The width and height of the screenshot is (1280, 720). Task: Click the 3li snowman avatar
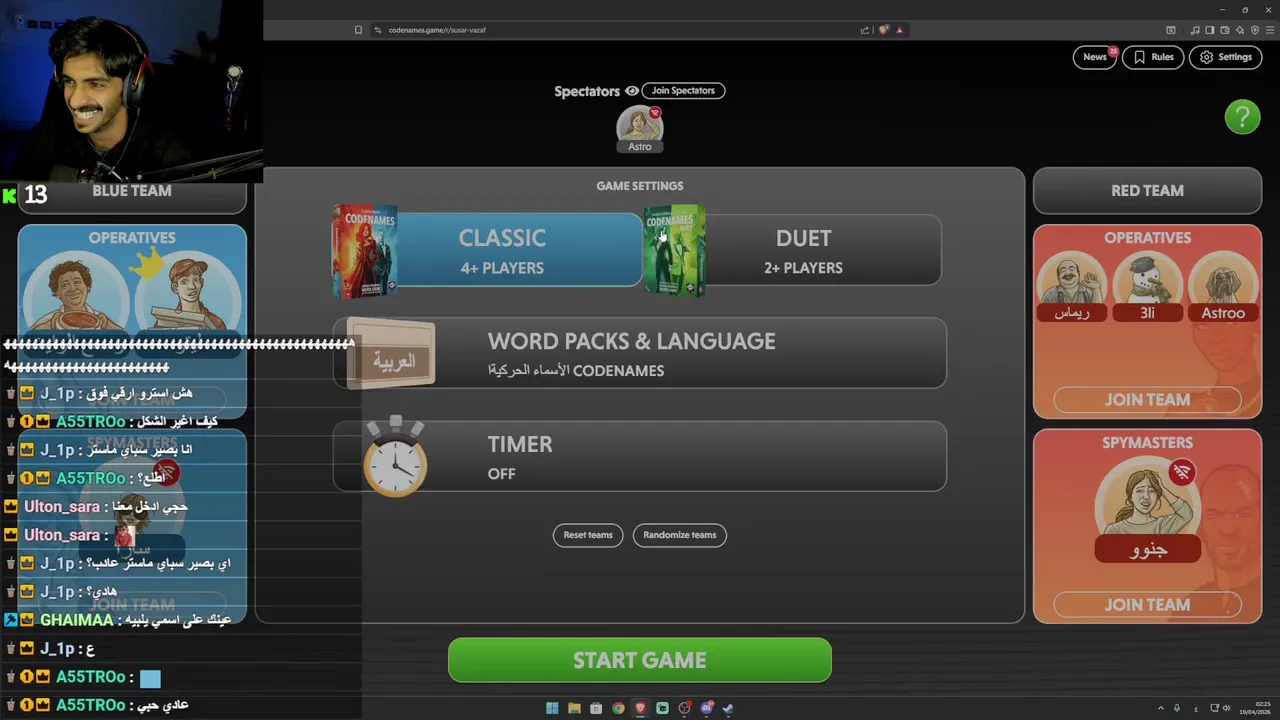point(1147,287)
